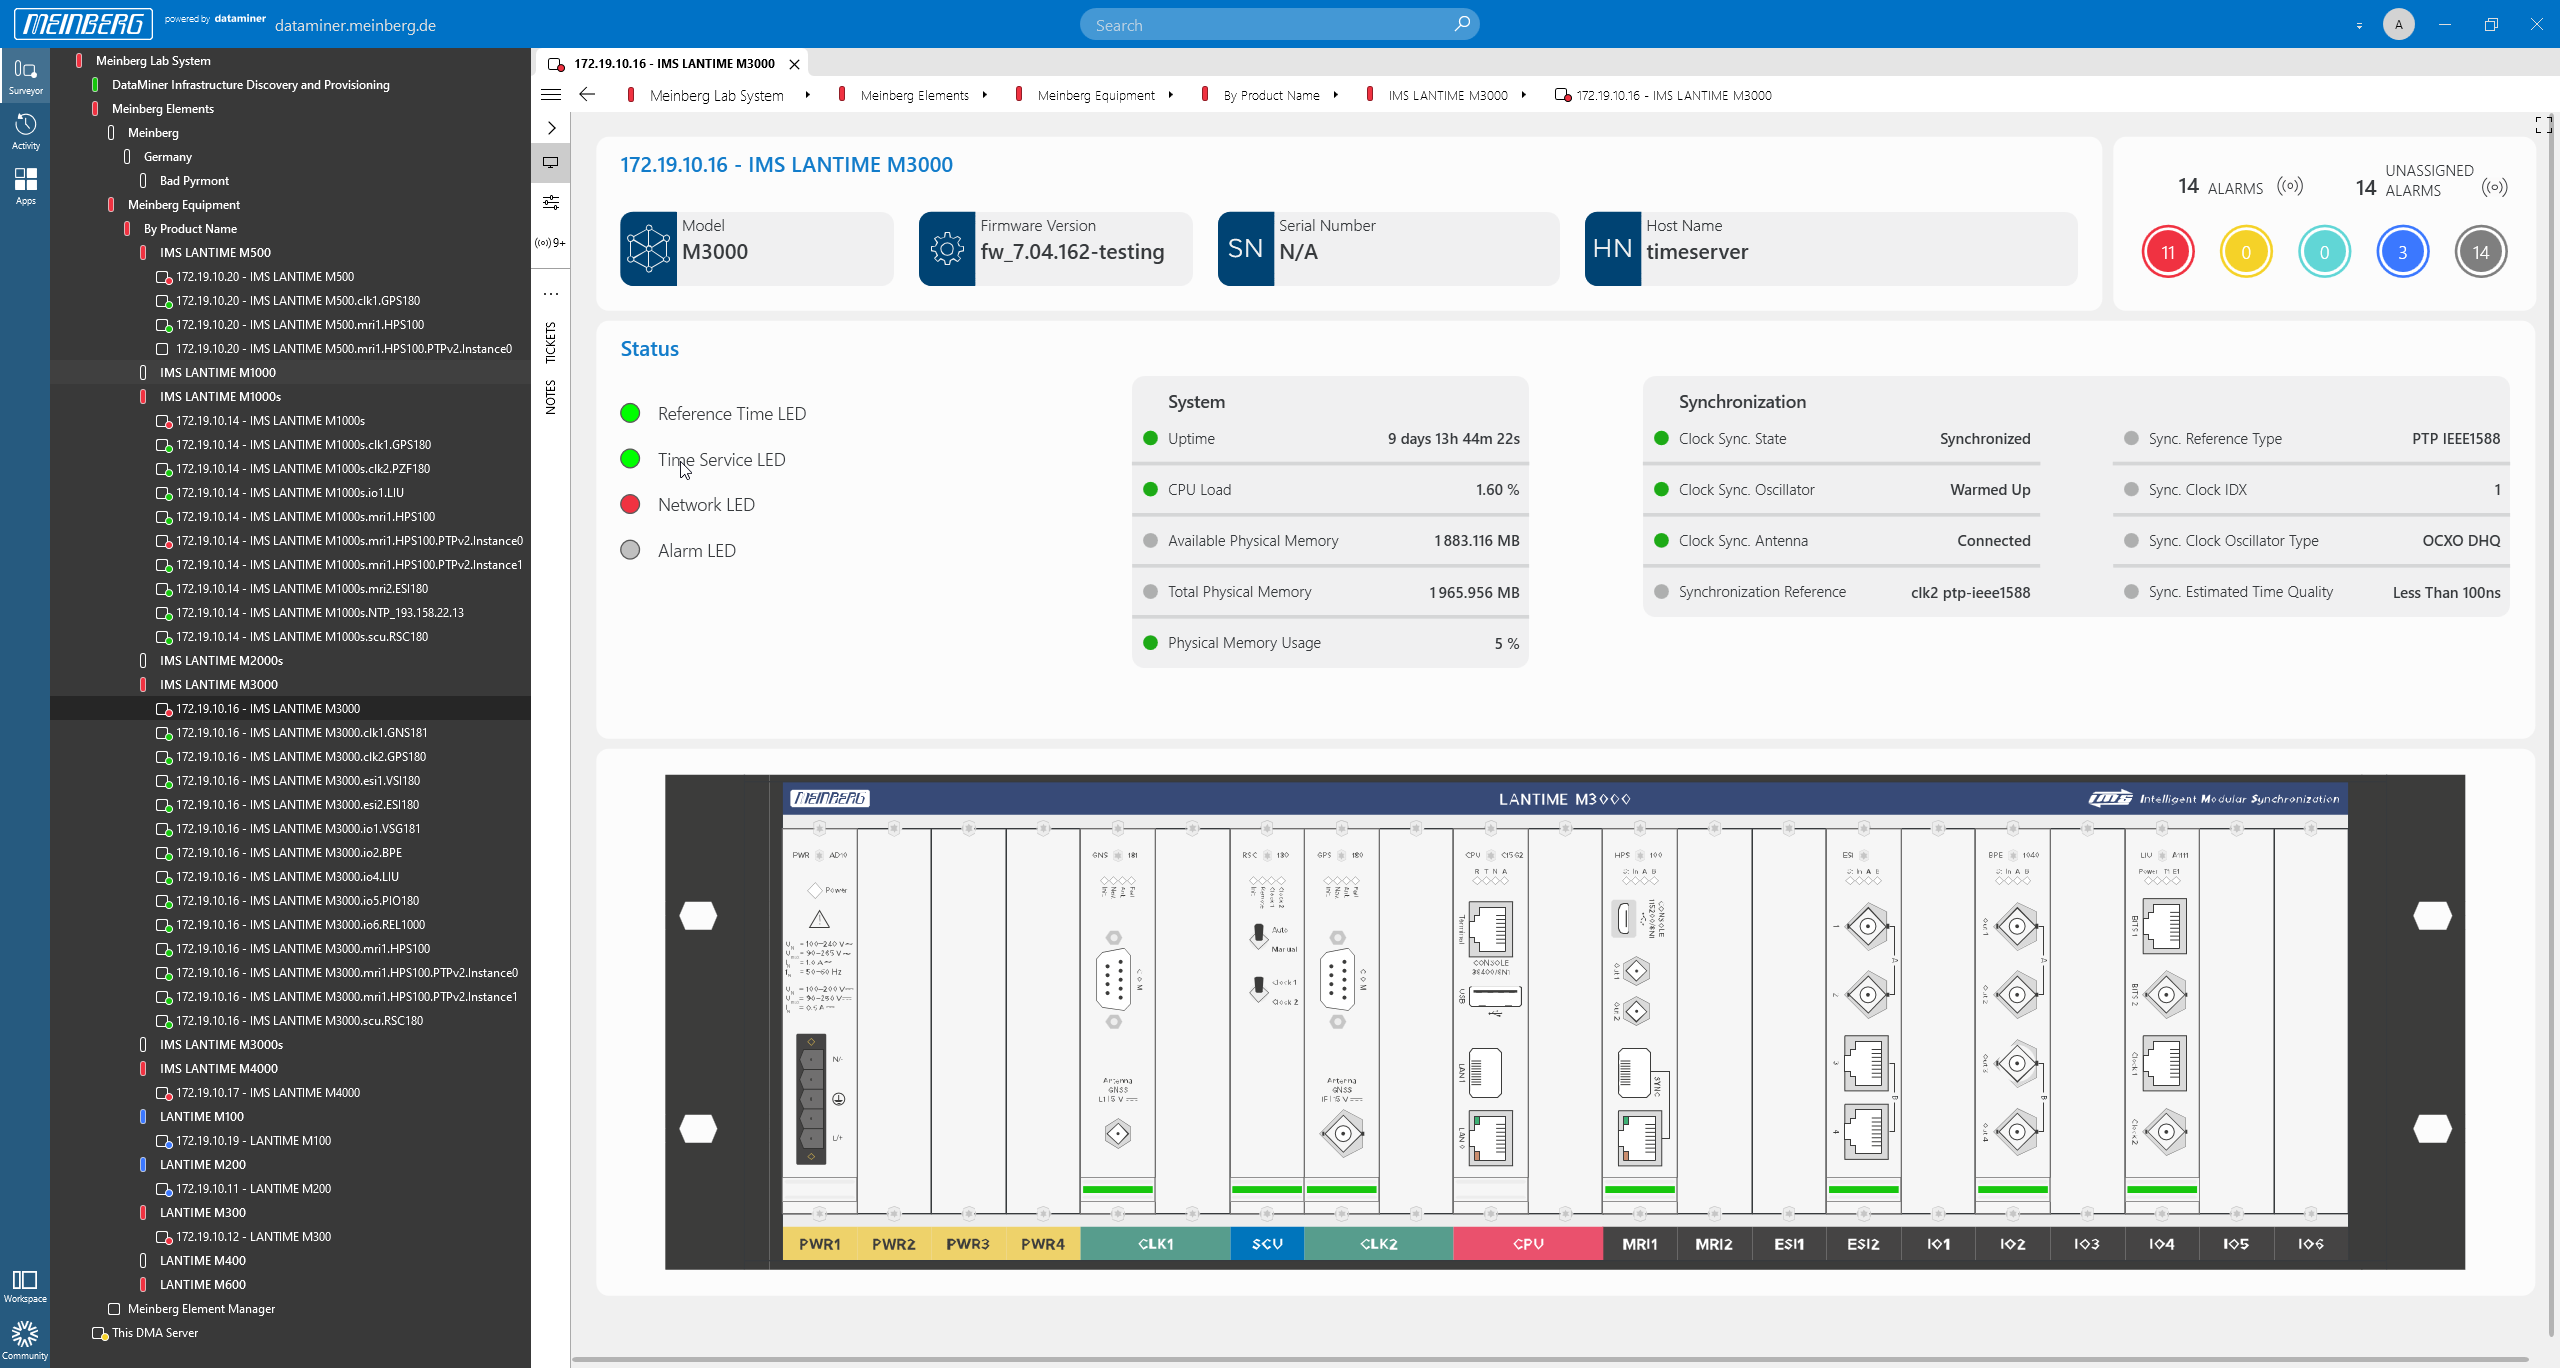The image size is (2560, 1368).
Task: Click the CLK1 slot label on chassis
Action: click(1155, 1244)
